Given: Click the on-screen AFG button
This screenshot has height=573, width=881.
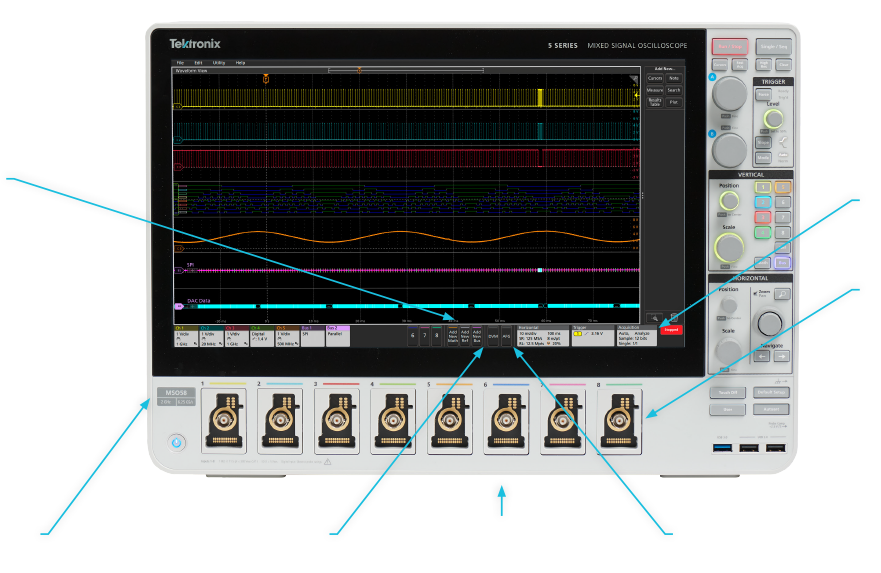Looking at the screenshot, I should click(507, 336).
